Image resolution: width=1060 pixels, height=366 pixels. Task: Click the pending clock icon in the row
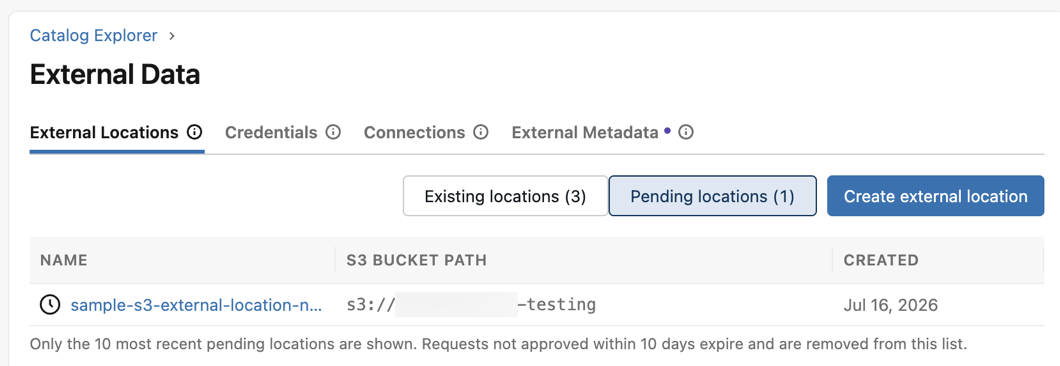[x=50, y=305]
